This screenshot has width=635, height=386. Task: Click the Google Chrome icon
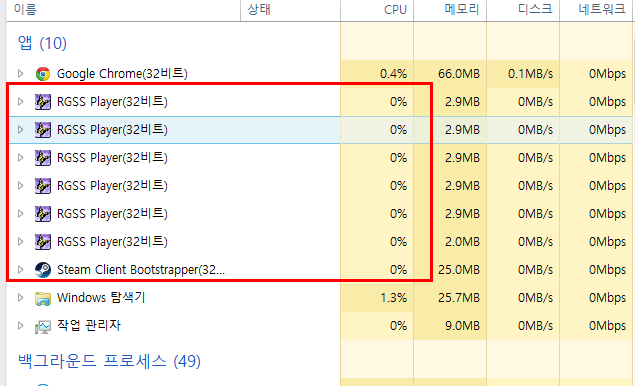[x=43, y=74]
